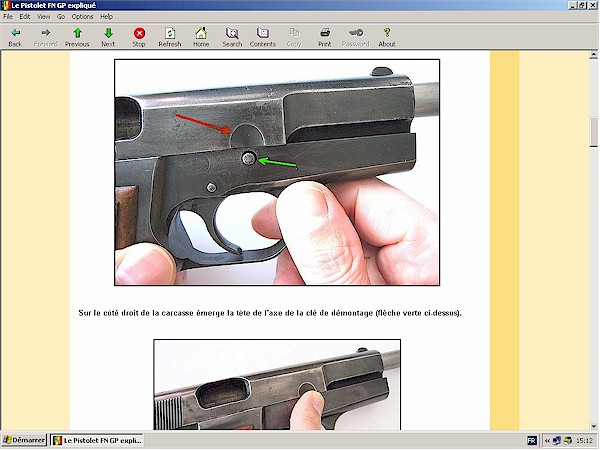Jump to the Next page

pos(108,37)
